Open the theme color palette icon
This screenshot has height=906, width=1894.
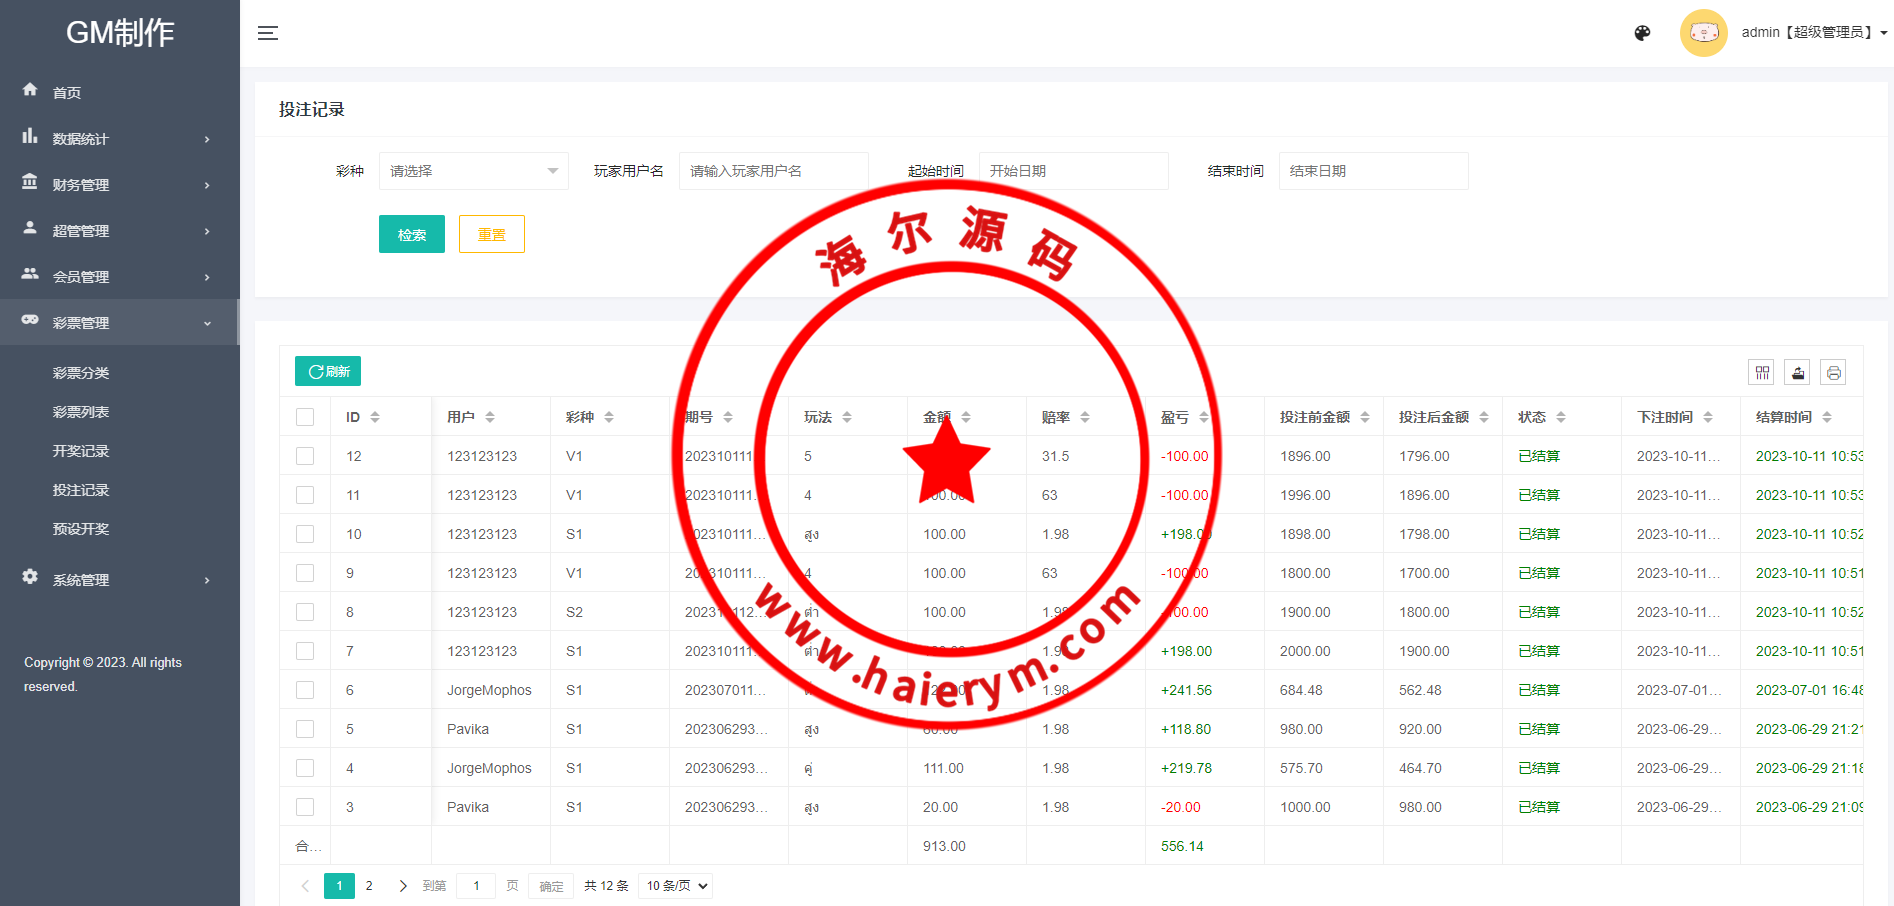(x=1642, y=33)
